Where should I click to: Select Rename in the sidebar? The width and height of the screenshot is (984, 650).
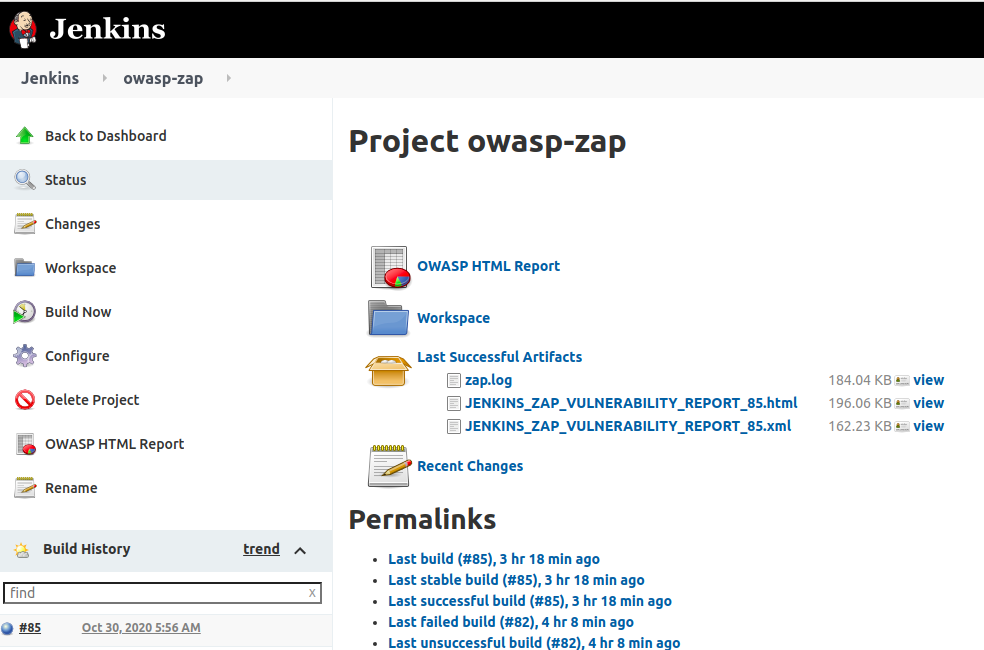[71, 488]
